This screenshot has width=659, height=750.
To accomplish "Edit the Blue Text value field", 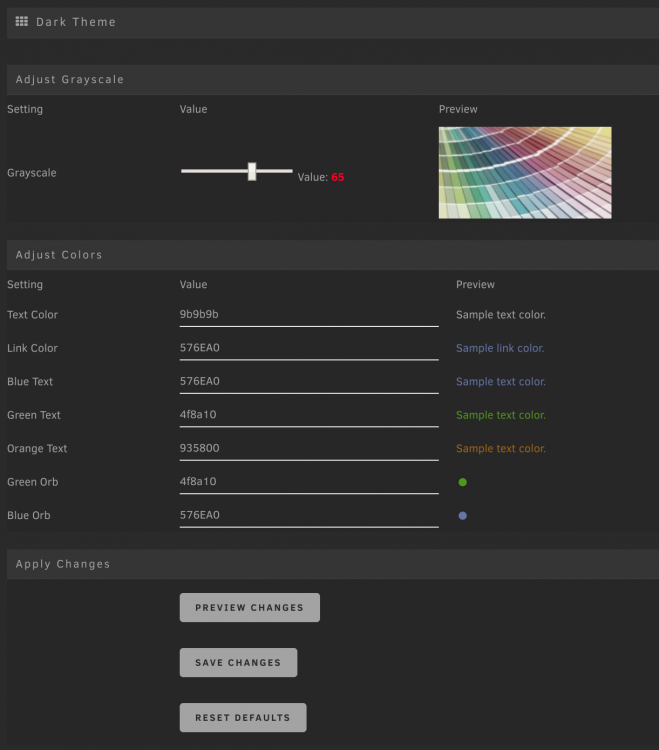I will tap(309, 382).
